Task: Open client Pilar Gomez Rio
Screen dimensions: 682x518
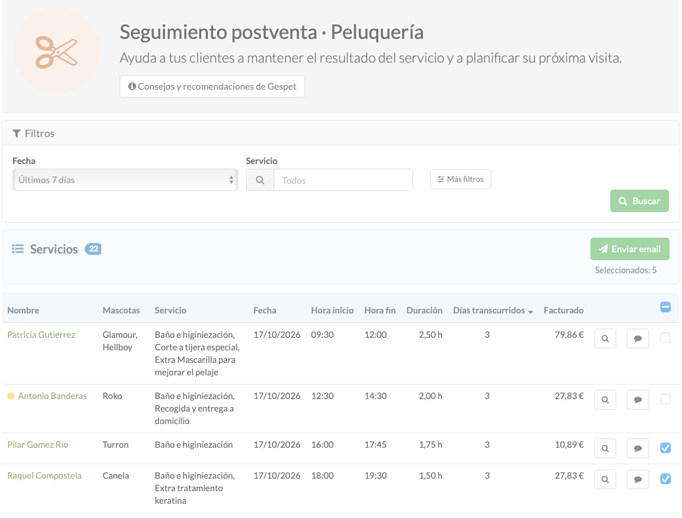Action: 38,445
